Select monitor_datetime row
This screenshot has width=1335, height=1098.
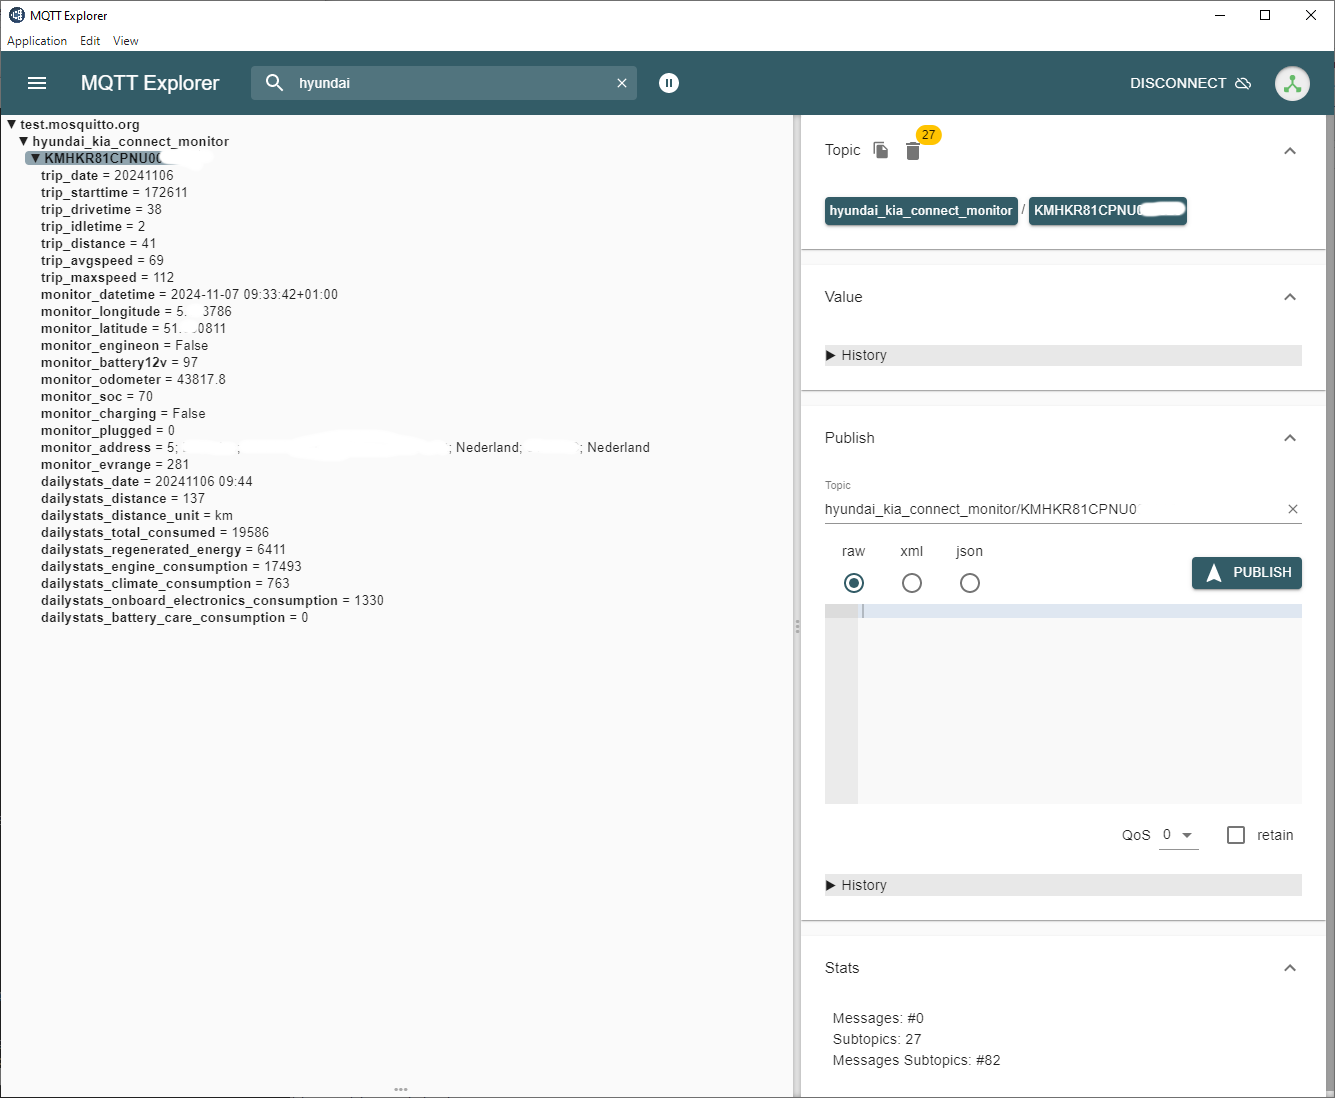click(189, 295)
